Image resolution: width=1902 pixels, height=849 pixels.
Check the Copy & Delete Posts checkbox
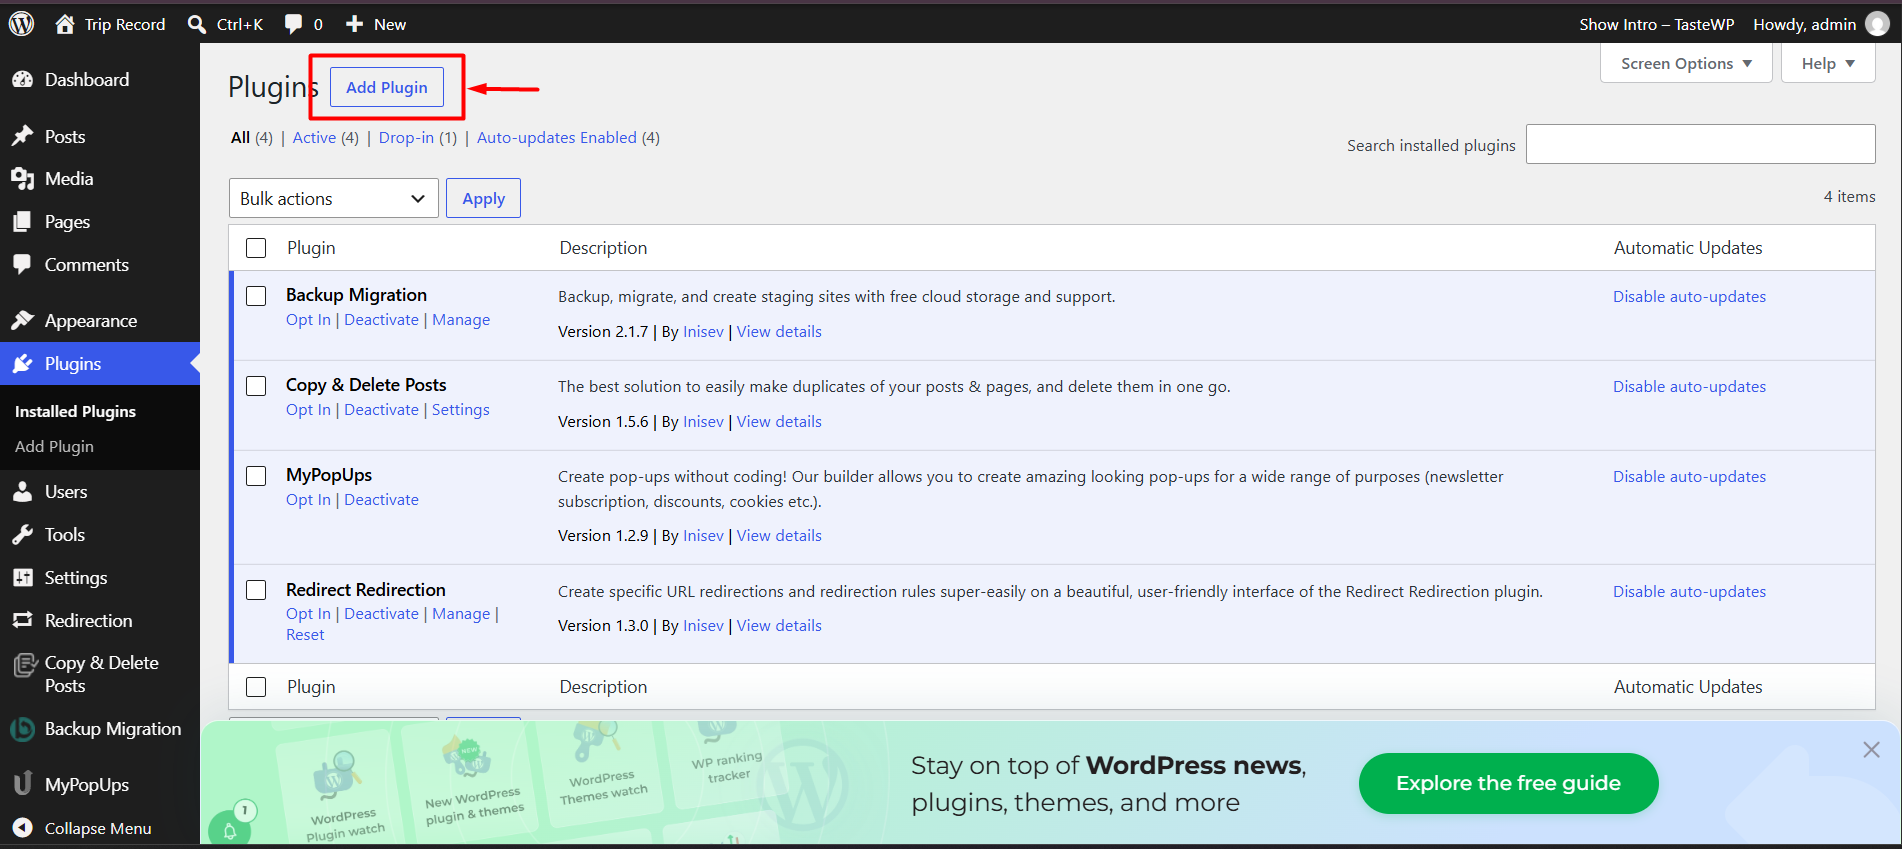coord(256,386)
